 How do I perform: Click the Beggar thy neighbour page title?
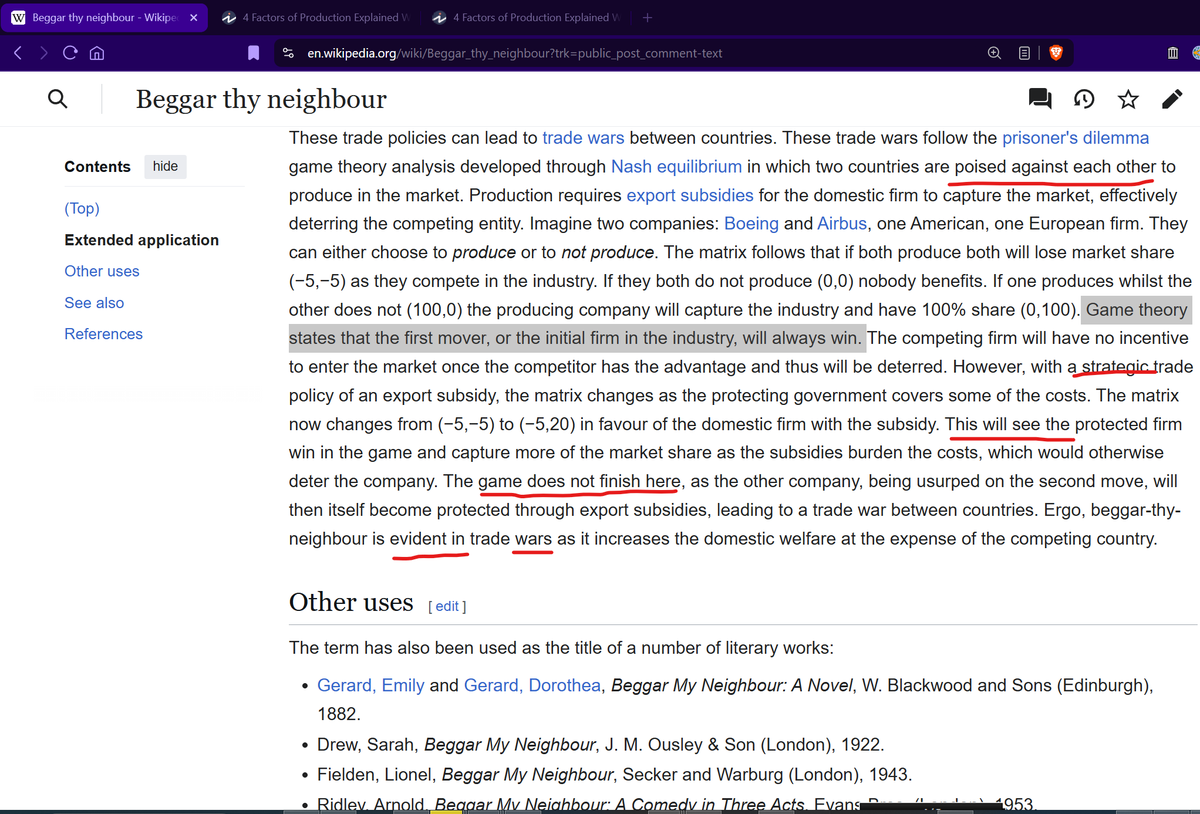click(x=261, y=98)
